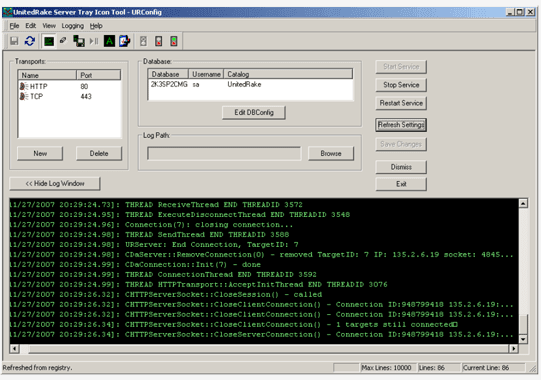This screenshot has width=541, height=380.
Task: Click the green letter A font icon
Action: point(109,41)
